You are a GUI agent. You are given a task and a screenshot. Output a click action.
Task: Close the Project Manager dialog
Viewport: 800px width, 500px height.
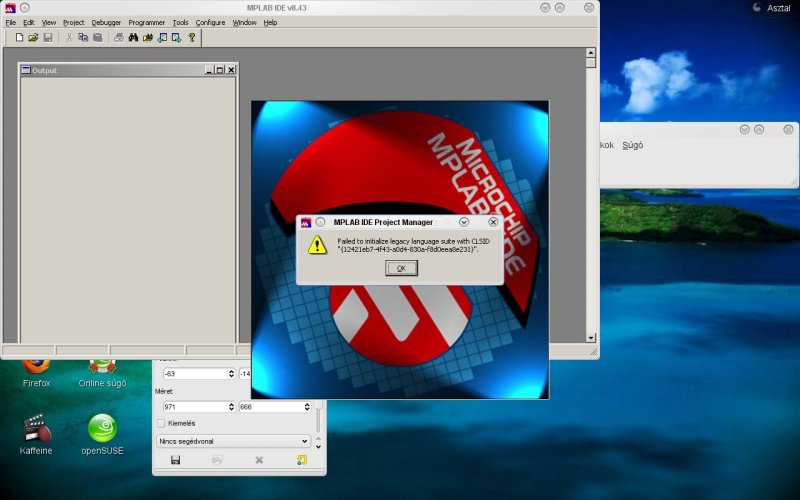[493, 222]
